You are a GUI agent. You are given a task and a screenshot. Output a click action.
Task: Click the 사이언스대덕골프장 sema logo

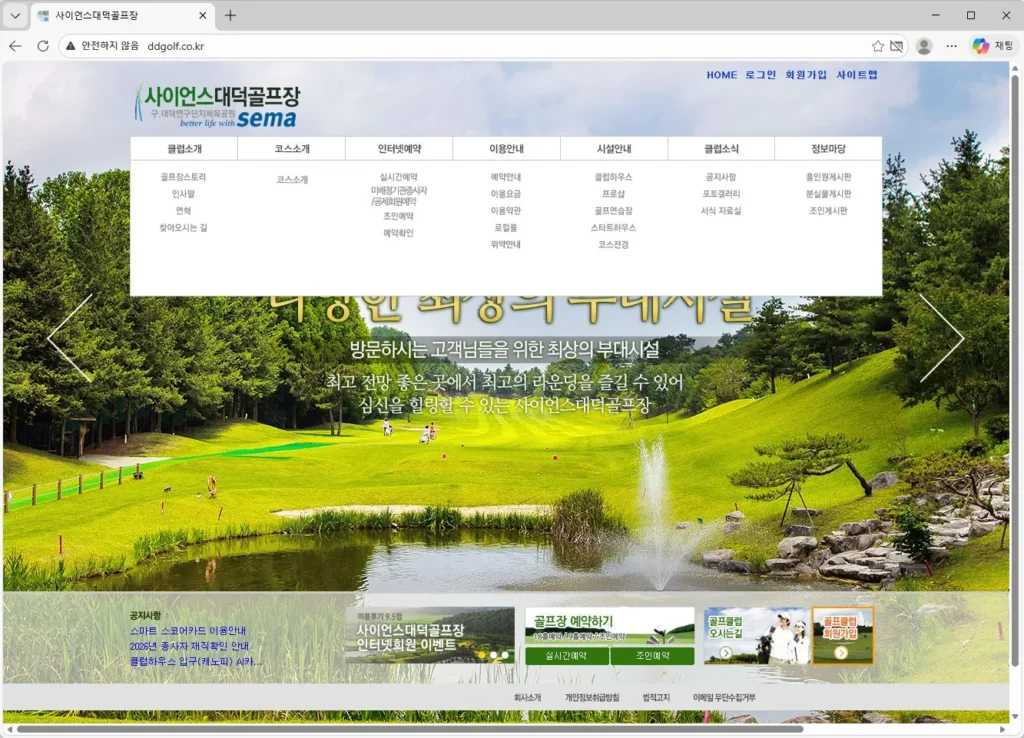tap(217, 106)
